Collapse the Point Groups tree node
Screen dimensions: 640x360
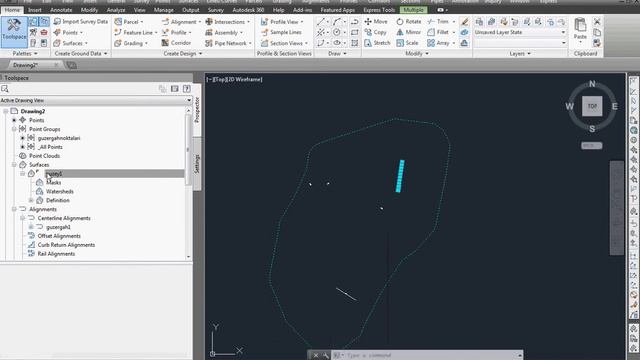pyautogui.click(x=14, y=129)
